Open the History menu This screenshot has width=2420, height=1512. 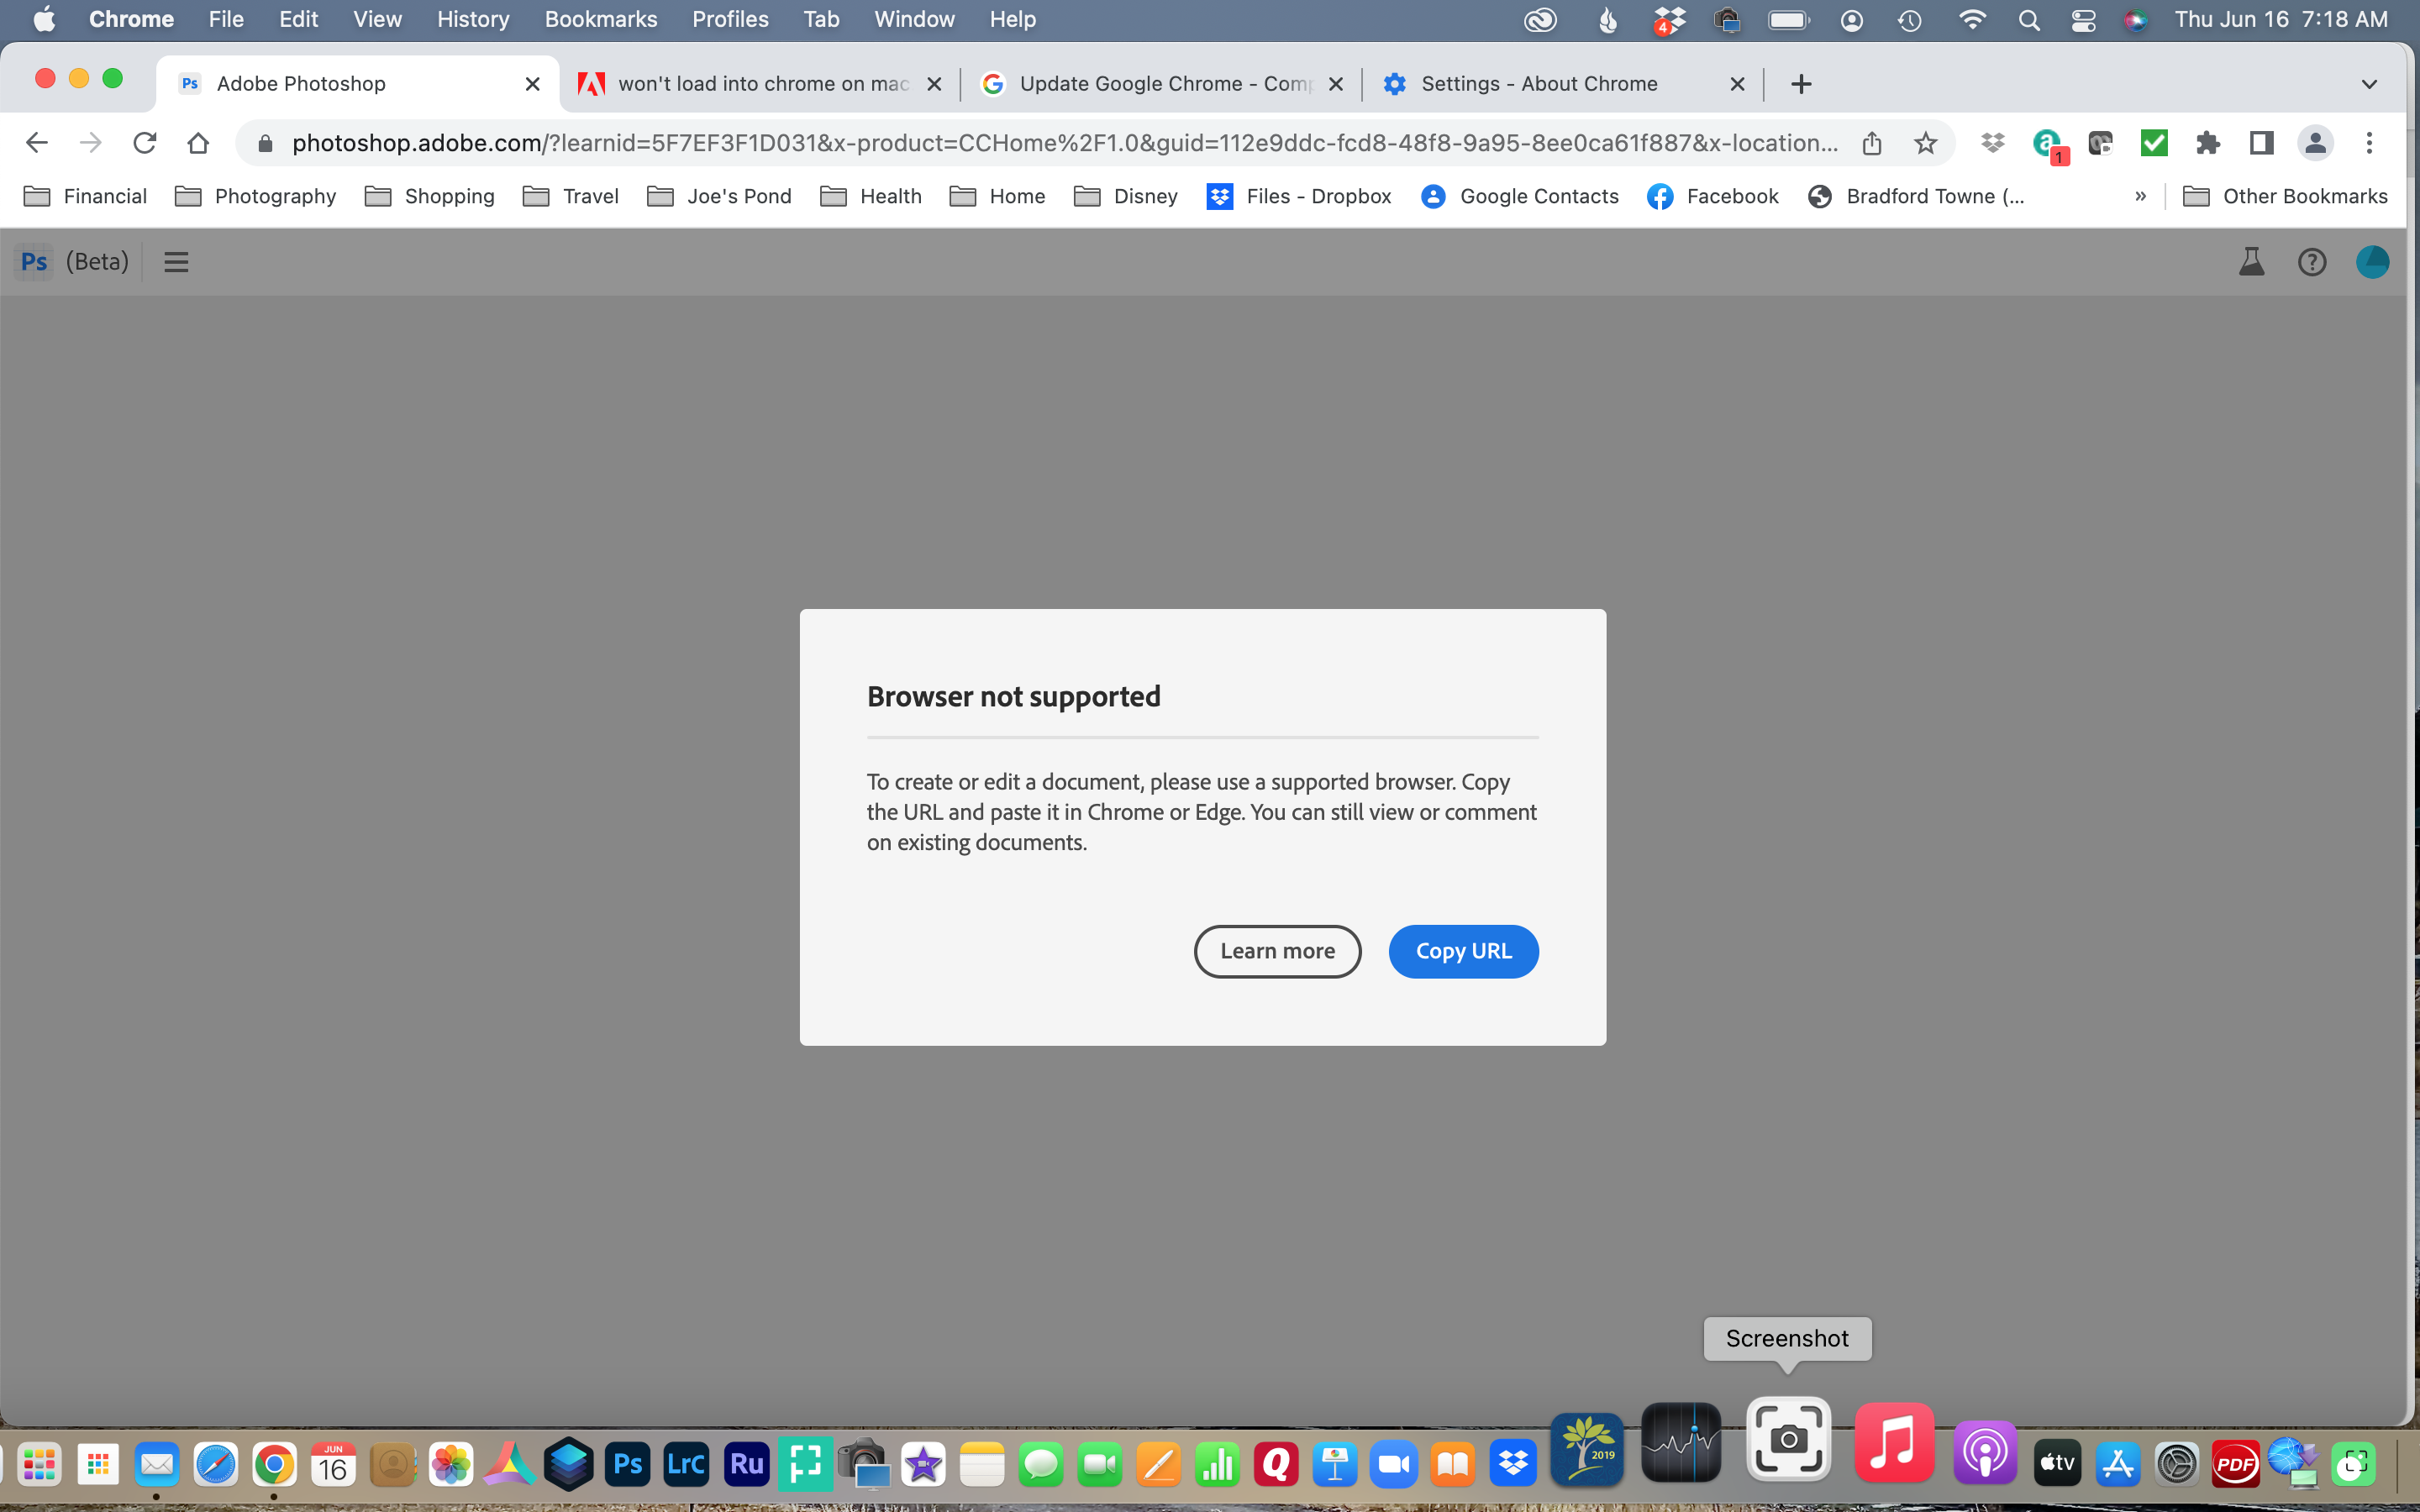[x=471, y=19]
